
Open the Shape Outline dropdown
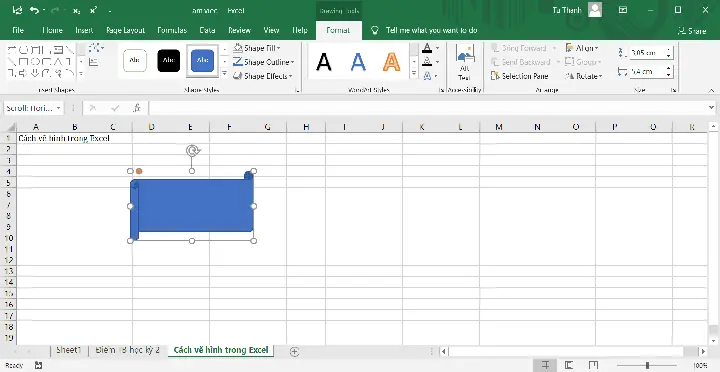click(264, 62)
